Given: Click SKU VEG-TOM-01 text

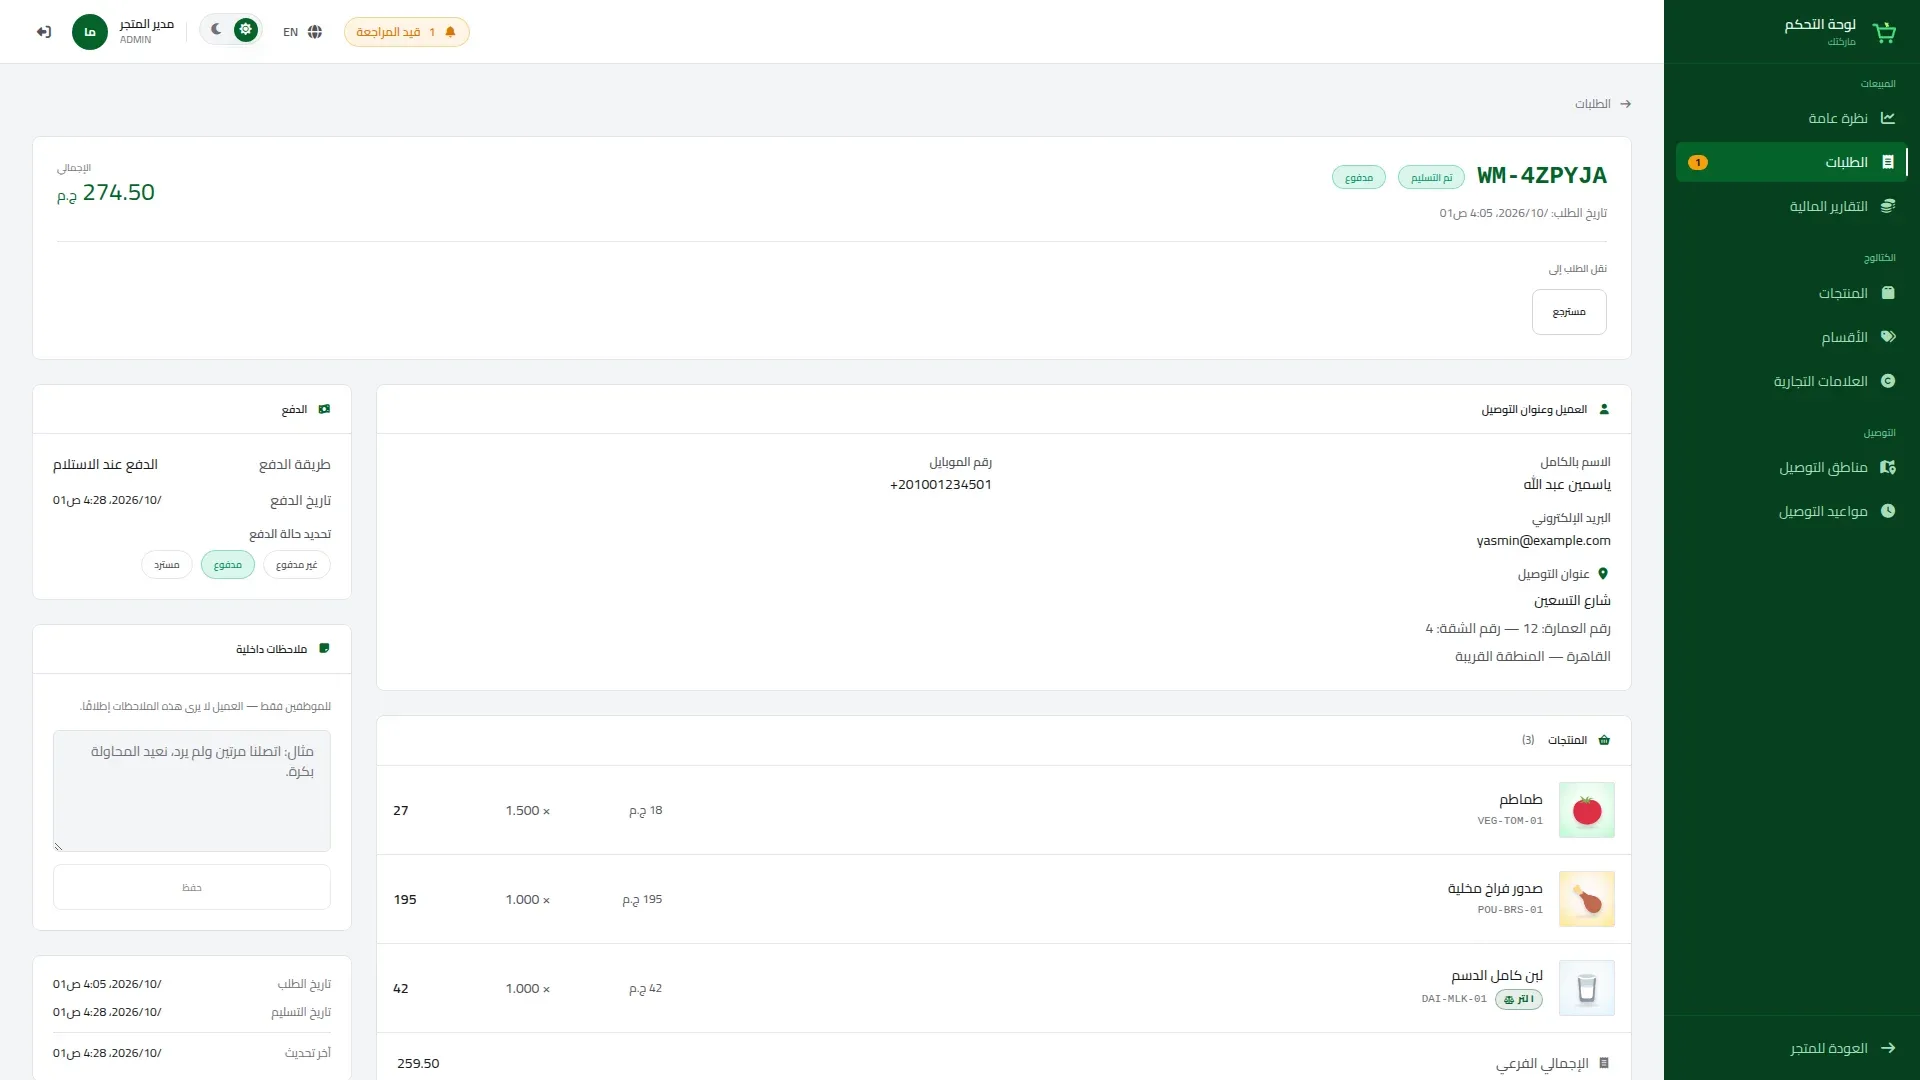Looking at the screenshot, I should (1510, 821).
